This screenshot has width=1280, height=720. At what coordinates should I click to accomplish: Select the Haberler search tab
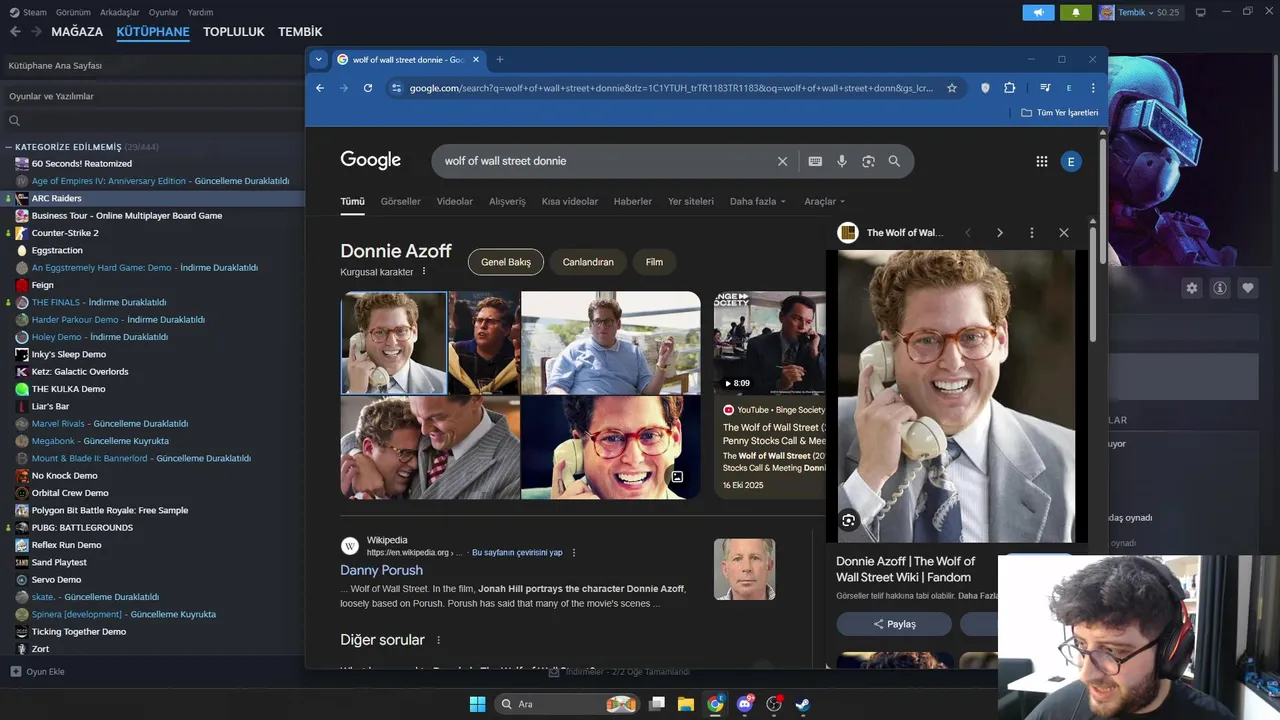click(633, 201)
